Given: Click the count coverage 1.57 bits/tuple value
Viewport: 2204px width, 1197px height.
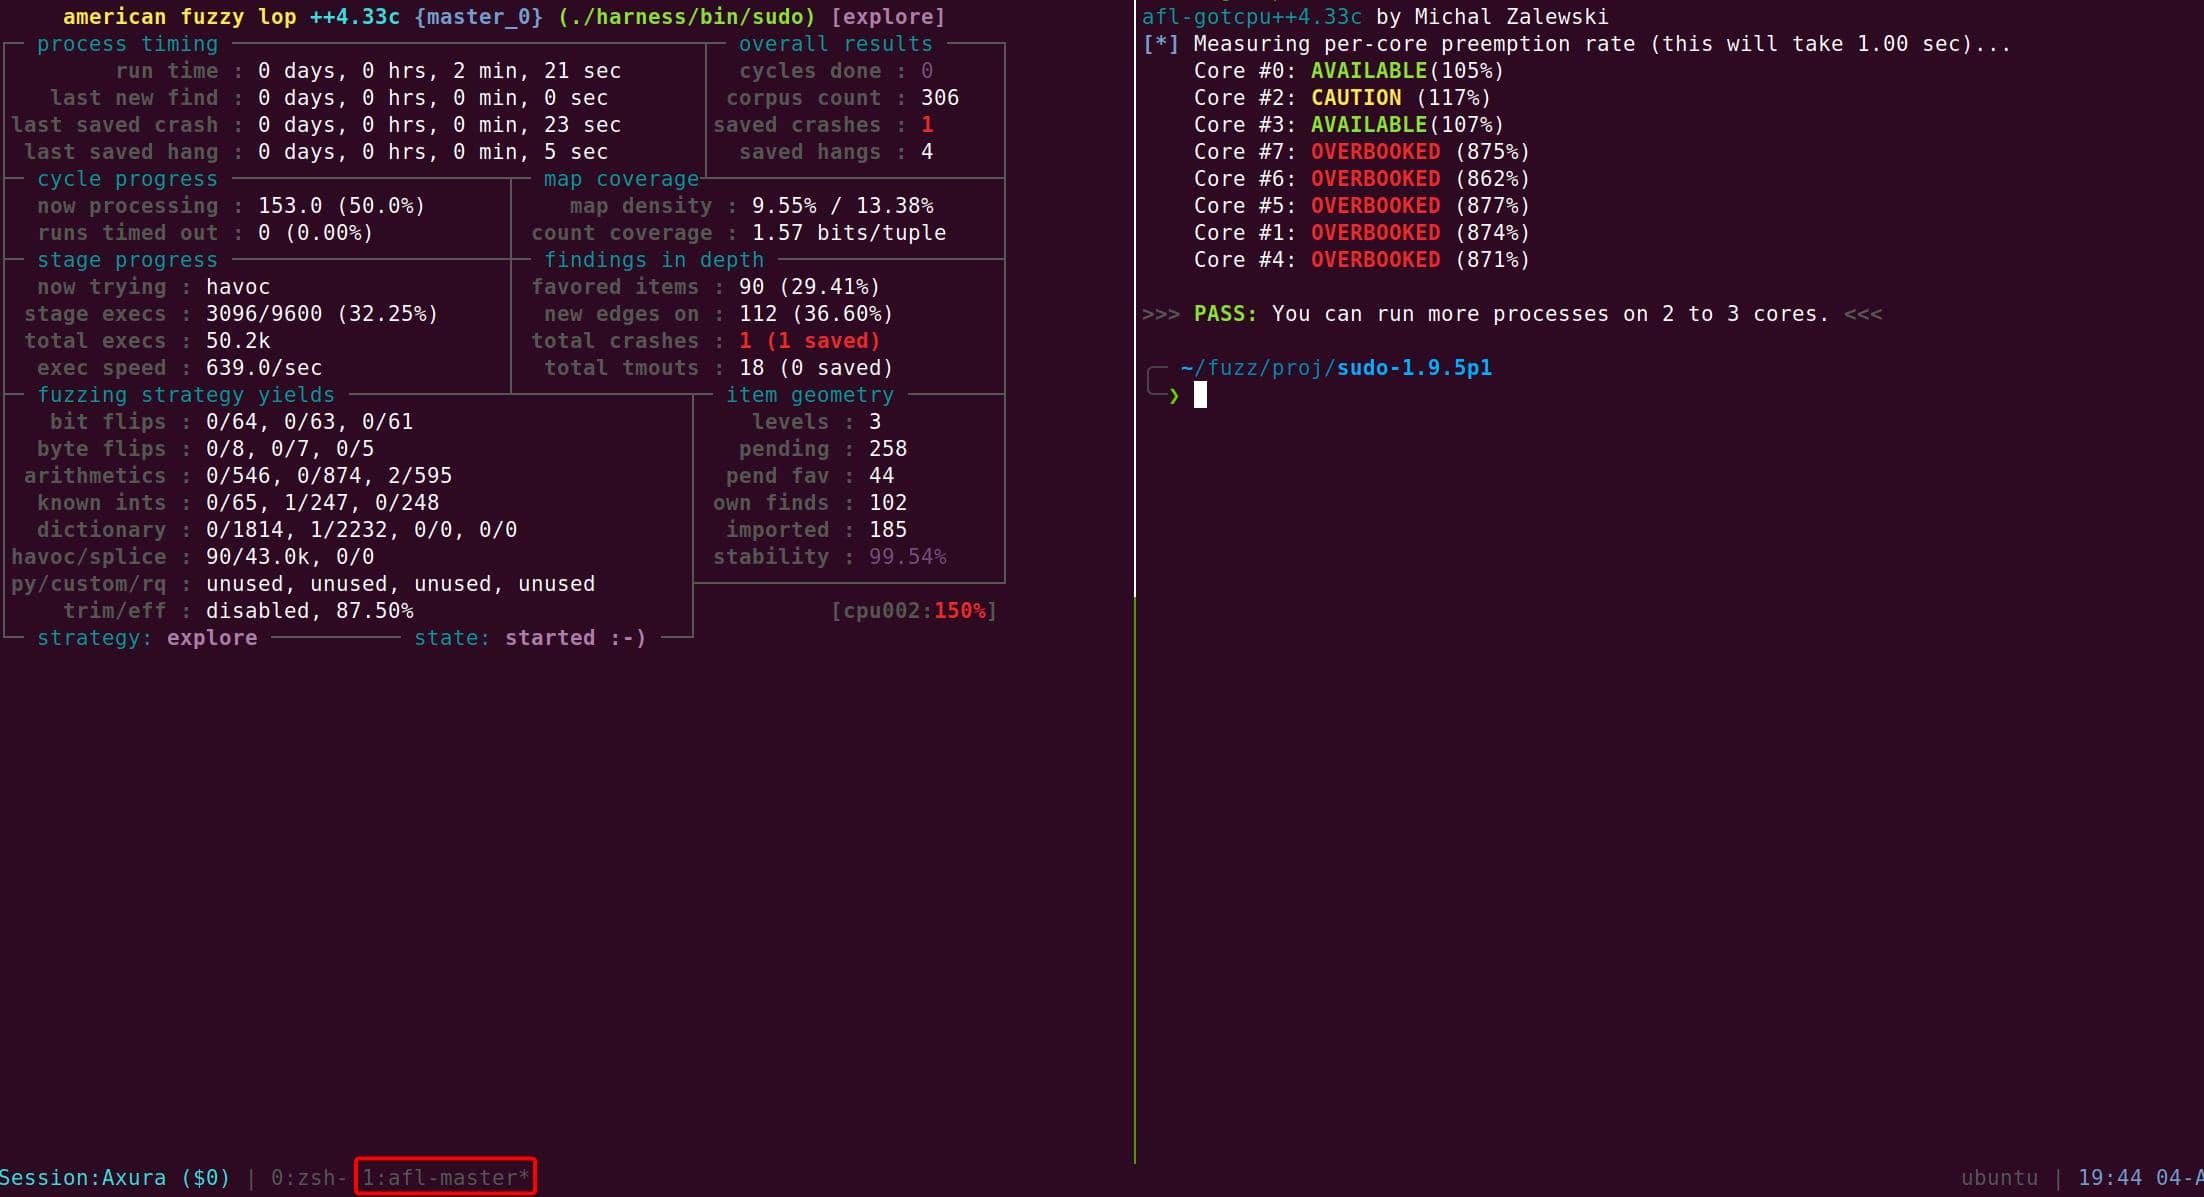Looking at the screenshot, I should pos(849,232).
